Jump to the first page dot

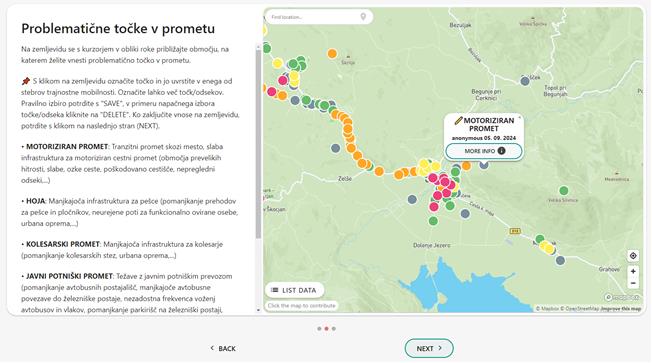point(319,328)
